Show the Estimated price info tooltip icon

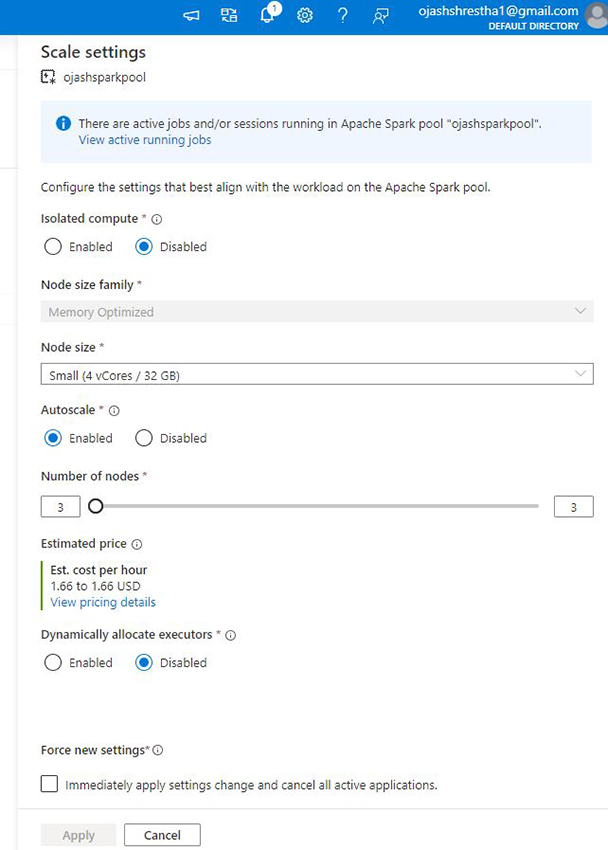(x=137, y=545)
